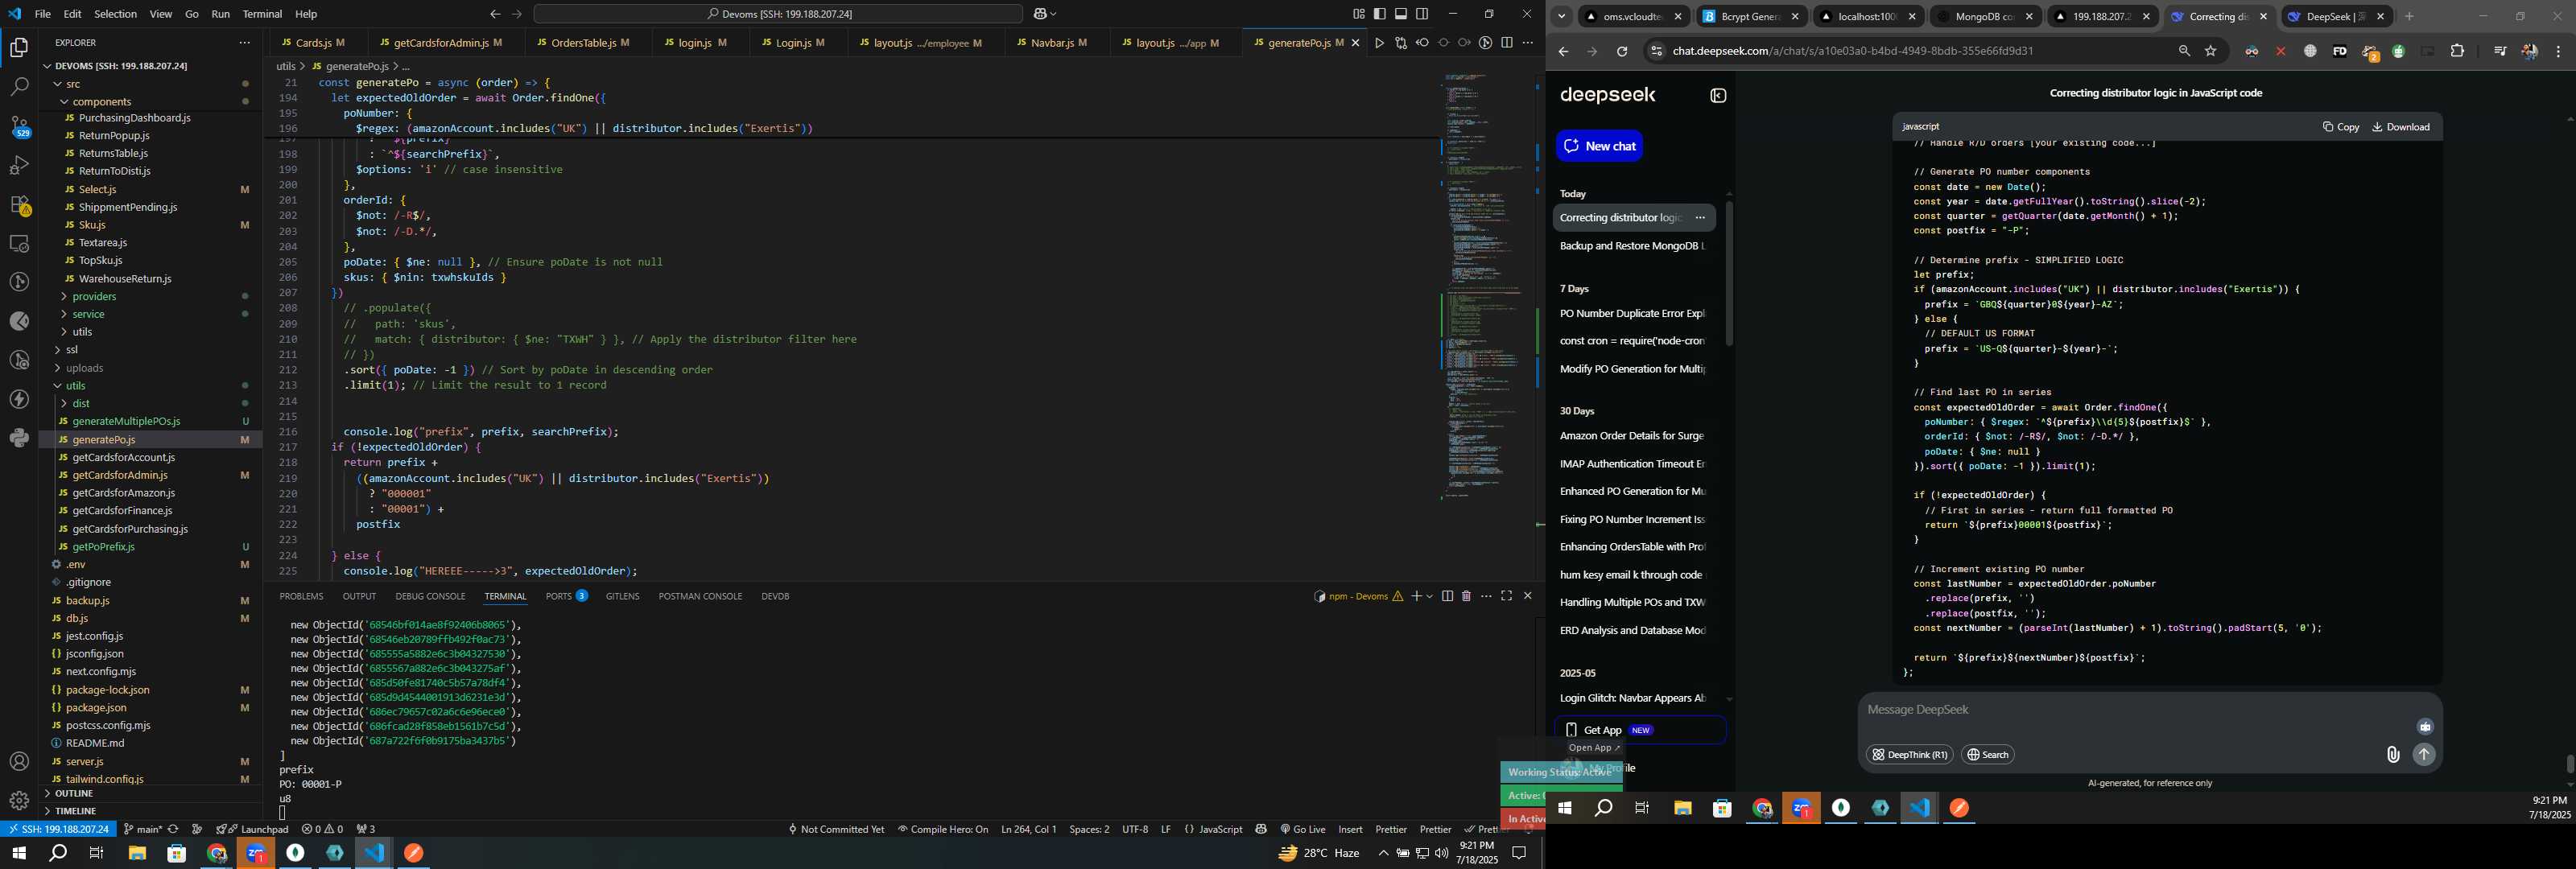
Task: Toggle VS Code primary side bar
Action: point(1380,14)
